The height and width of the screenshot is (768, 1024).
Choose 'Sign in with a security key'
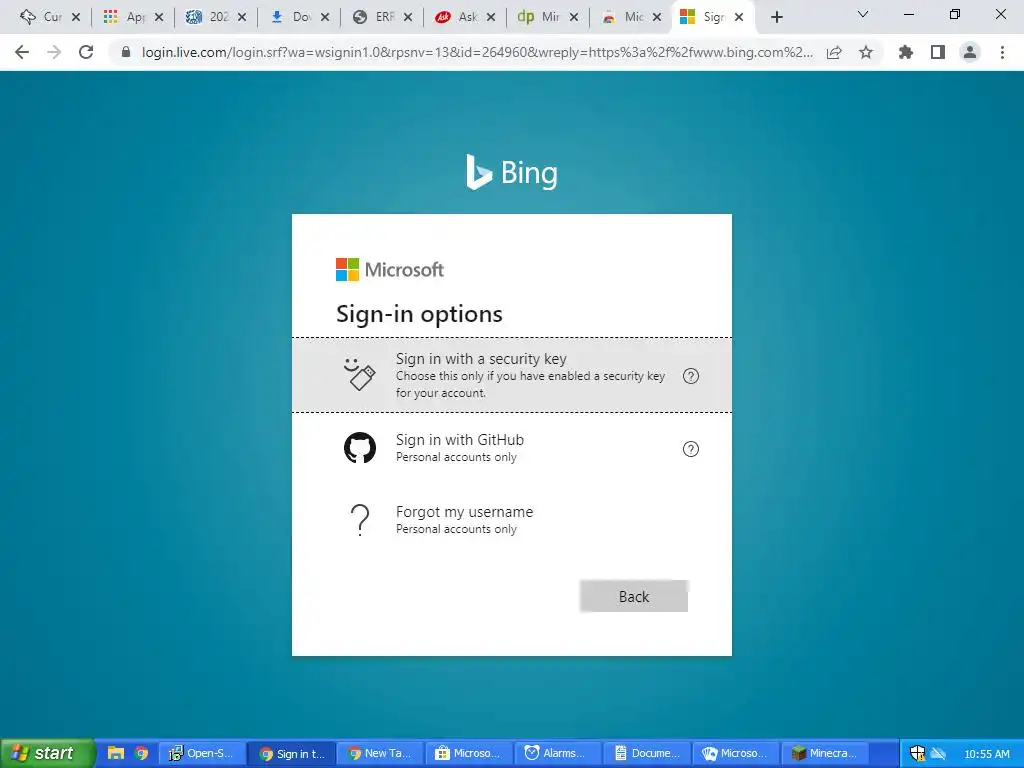(511, 375)
